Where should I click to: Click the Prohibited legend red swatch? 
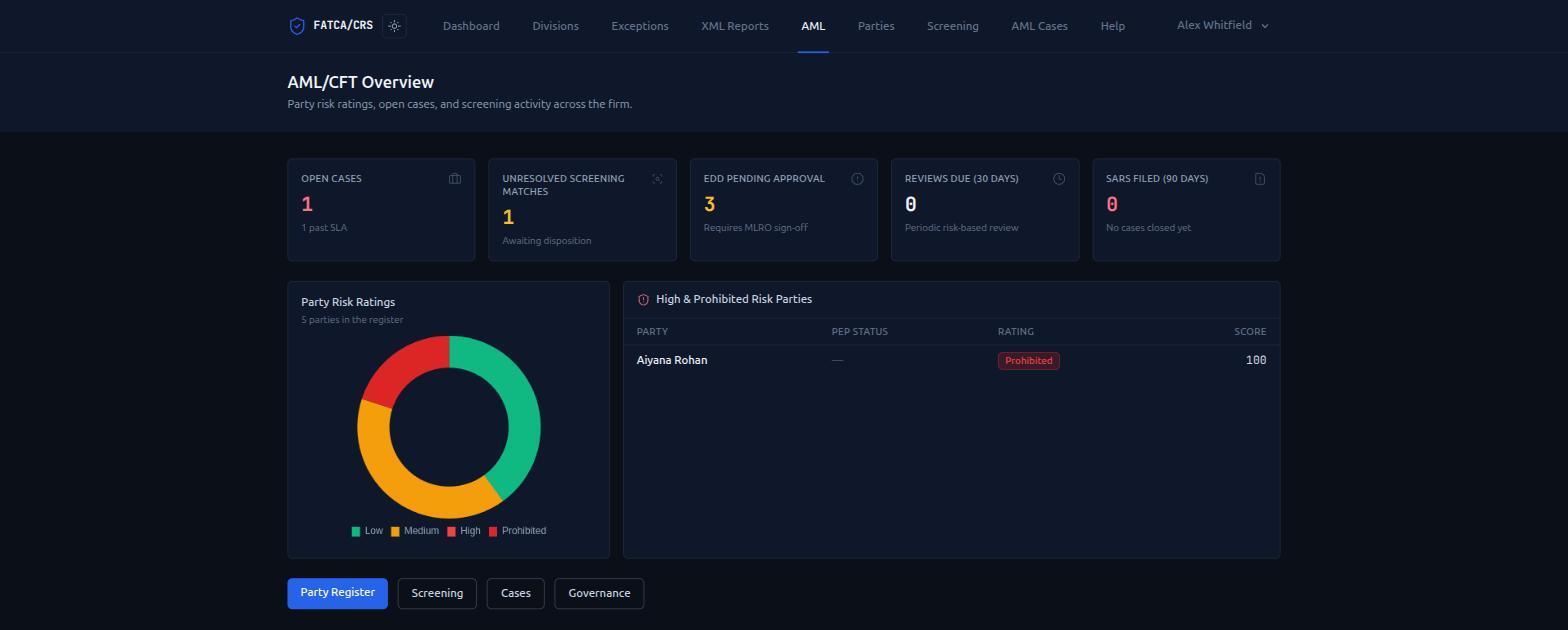click(x=493, y=531)
